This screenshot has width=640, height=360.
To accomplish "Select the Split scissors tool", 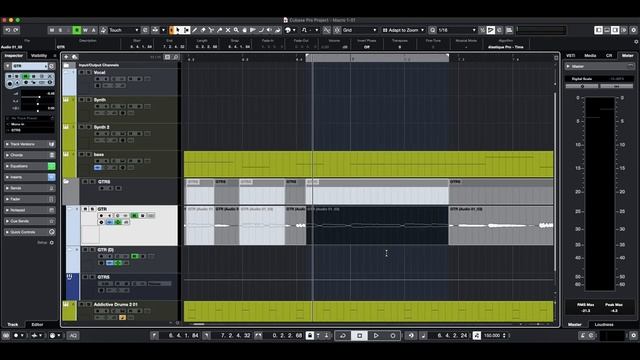I will point(211,30).
